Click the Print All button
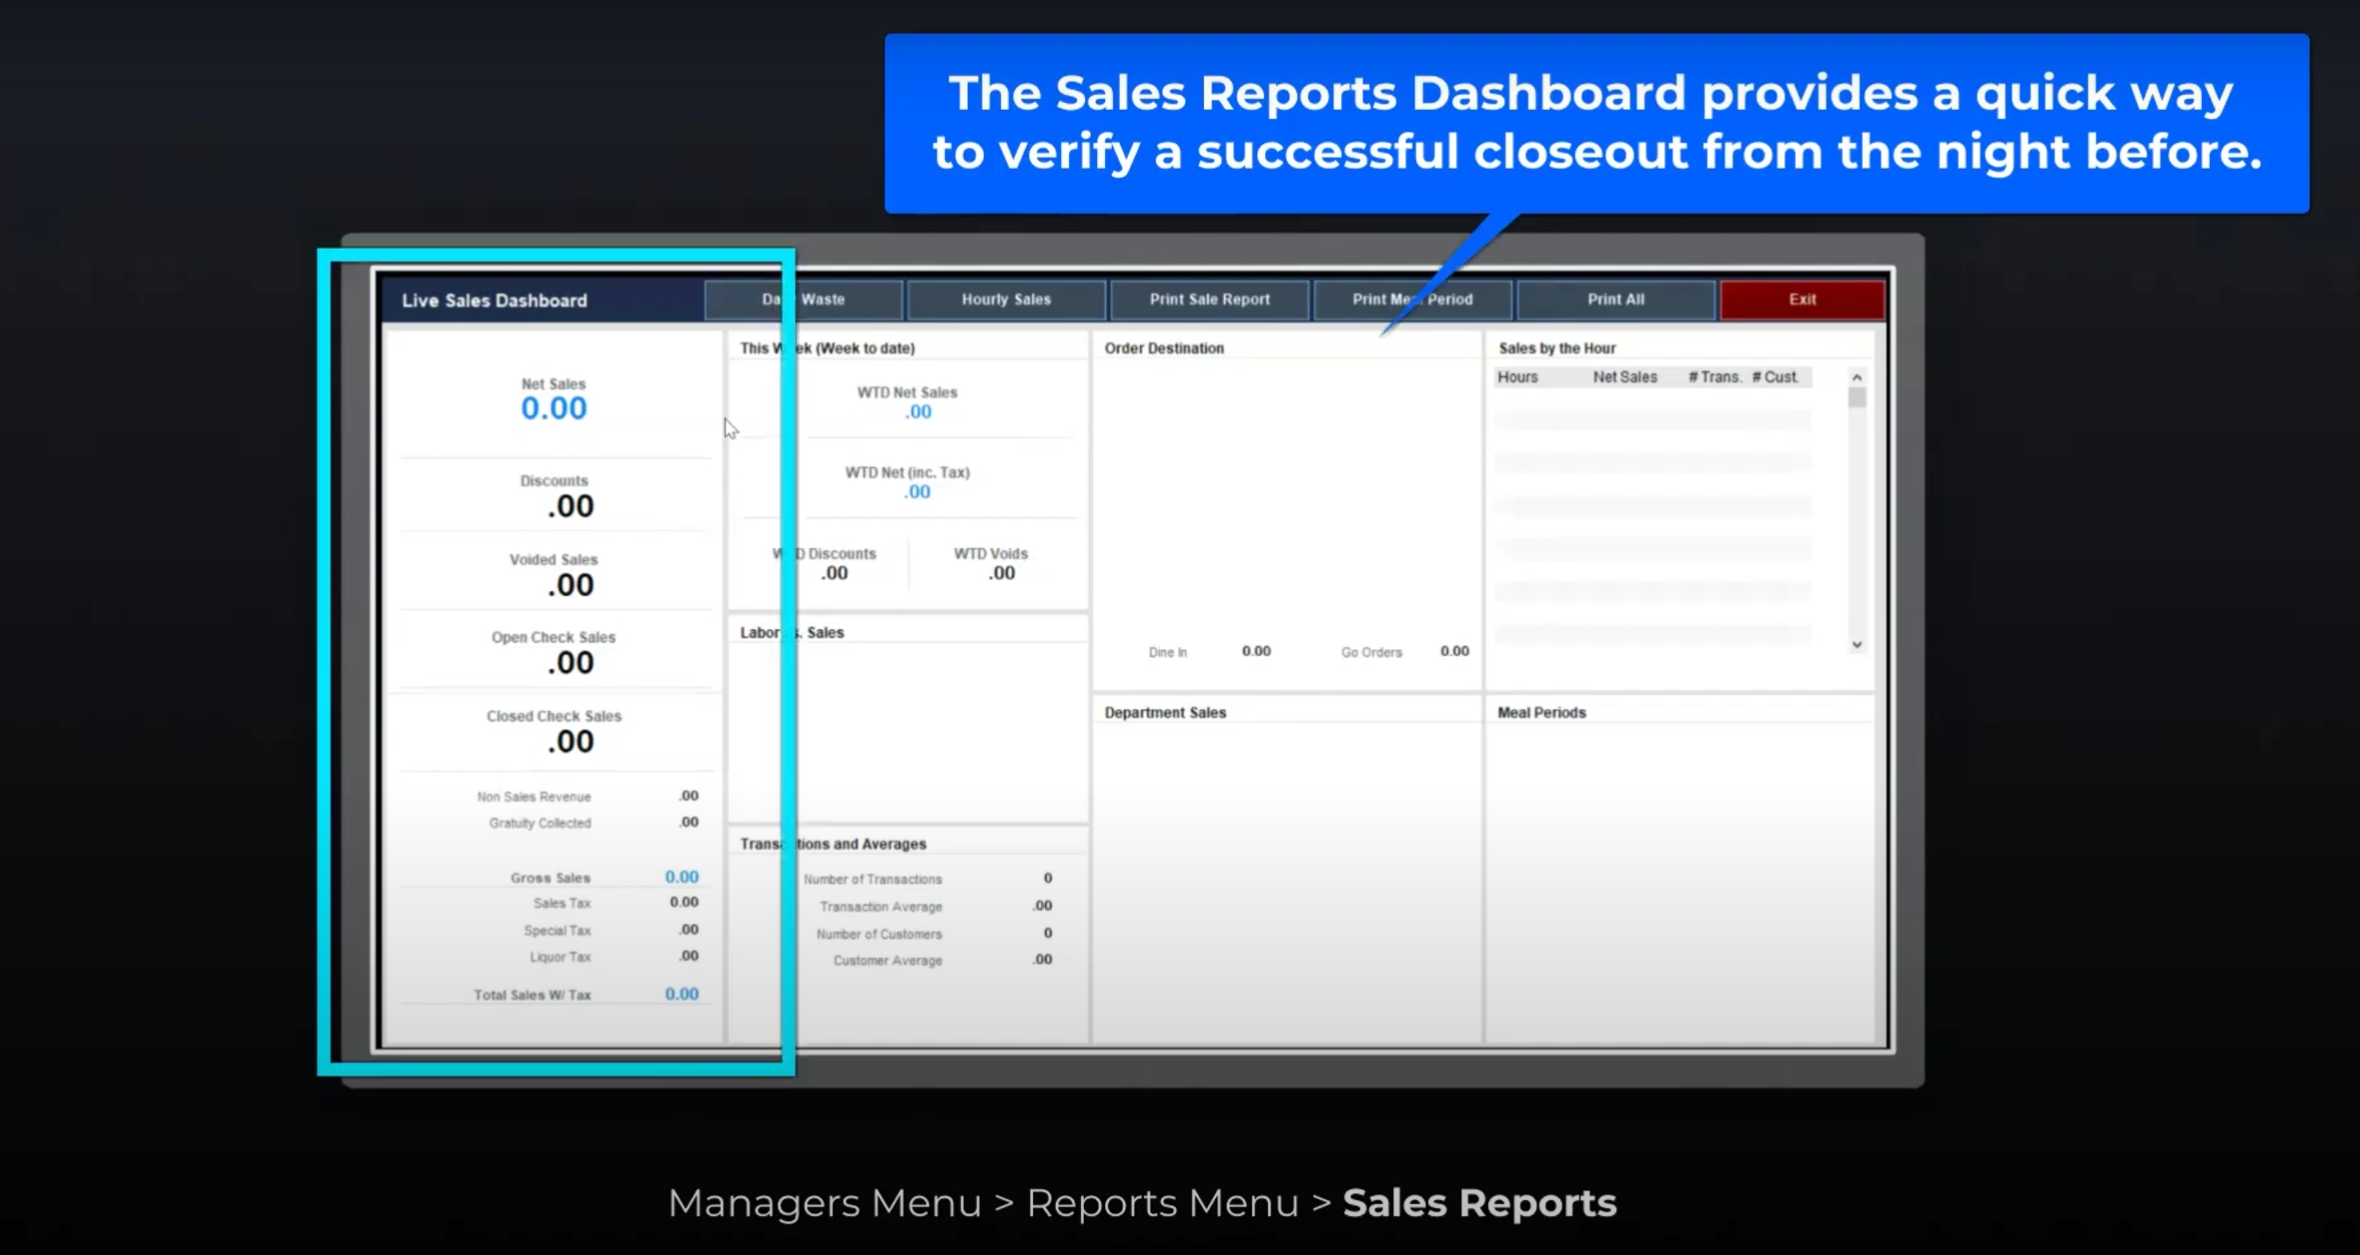The width and height of the screenshot is (2360, 1255). (1615, 299)
